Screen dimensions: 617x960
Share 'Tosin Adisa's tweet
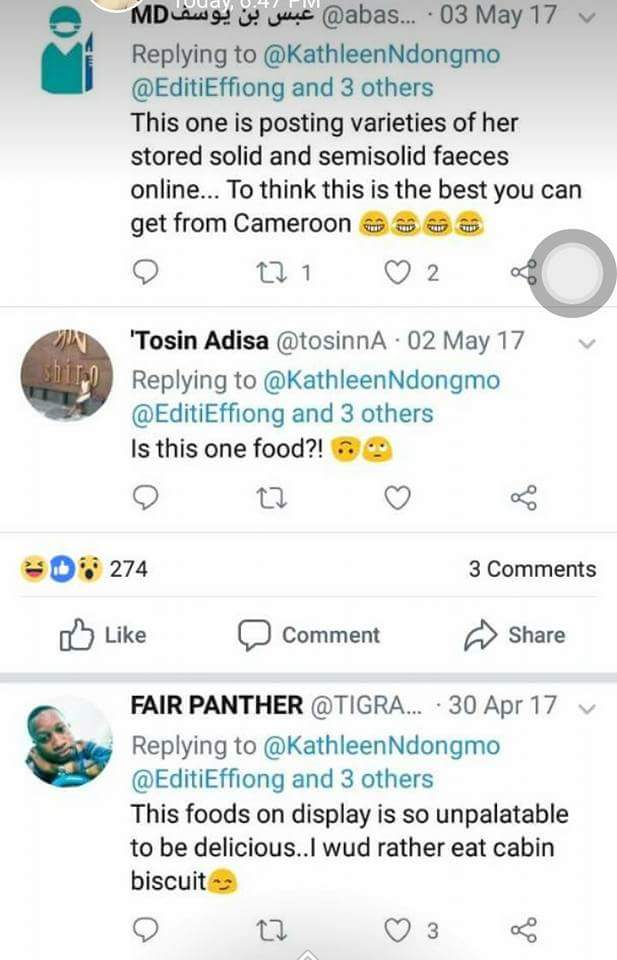click(523, 497)
